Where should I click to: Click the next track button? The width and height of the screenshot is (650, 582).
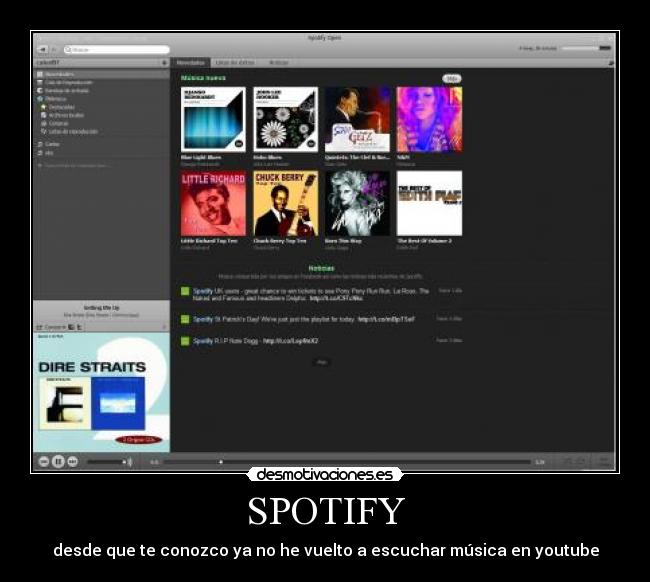click(x=73, y=461)
